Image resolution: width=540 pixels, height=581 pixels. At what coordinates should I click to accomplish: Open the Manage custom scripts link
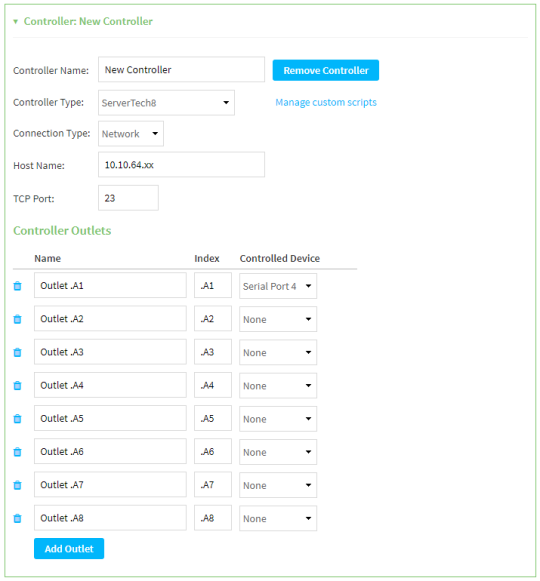(326, 102)
